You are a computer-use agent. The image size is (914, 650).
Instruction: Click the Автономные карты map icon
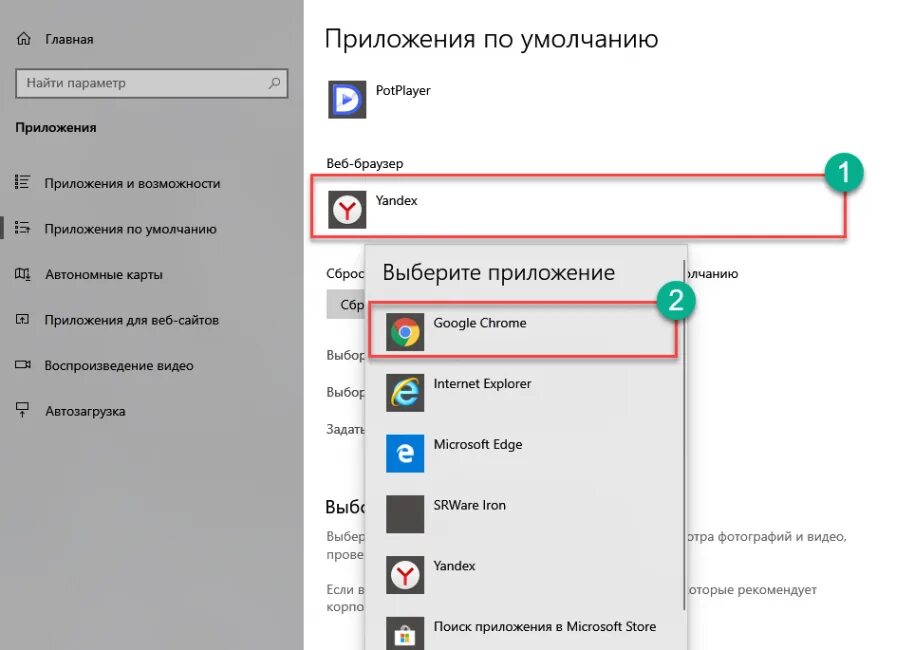click(x=22, y=273)
